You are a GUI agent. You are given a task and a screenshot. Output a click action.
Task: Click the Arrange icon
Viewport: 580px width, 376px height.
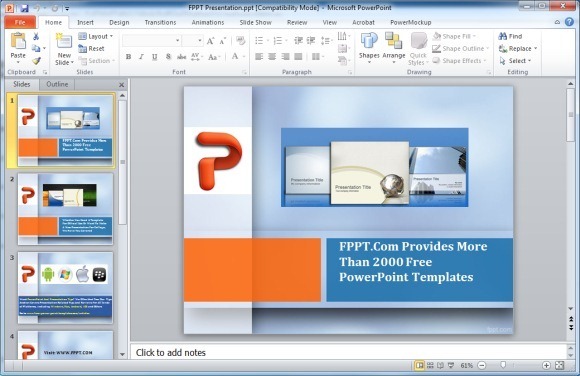pyautogui.click(x=393, y=41)
